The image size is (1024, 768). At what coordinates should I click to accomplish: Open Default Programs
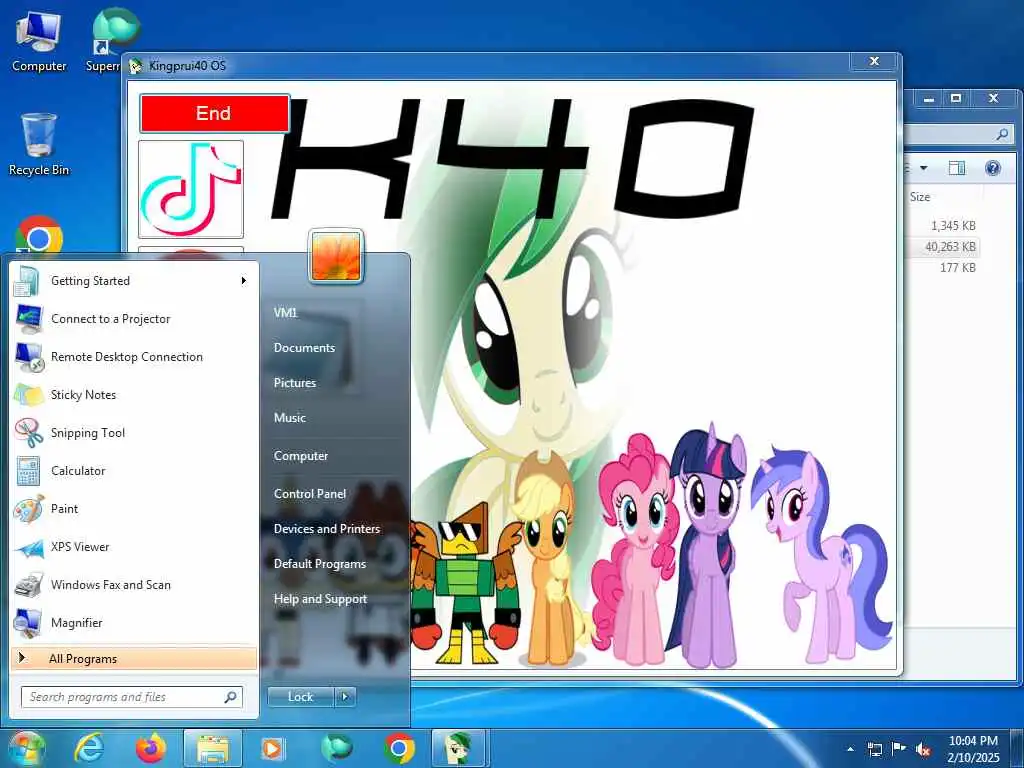[319, 564]
